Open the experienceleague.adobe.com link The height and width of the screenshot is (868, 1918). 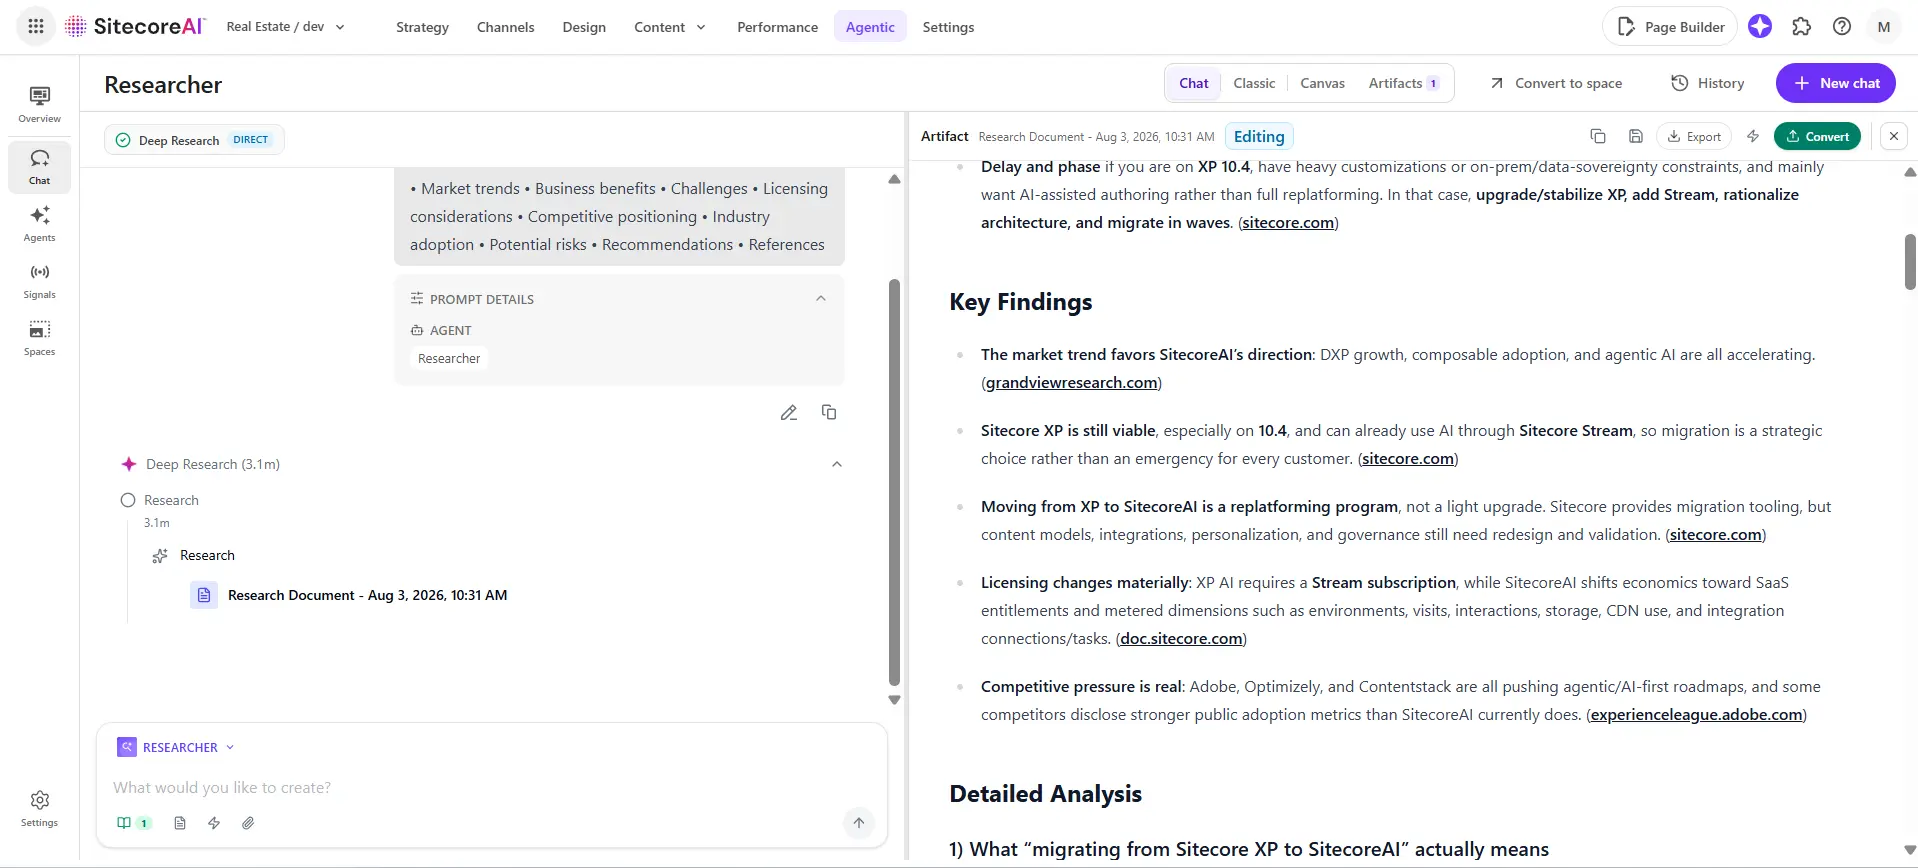point(1696,714)
